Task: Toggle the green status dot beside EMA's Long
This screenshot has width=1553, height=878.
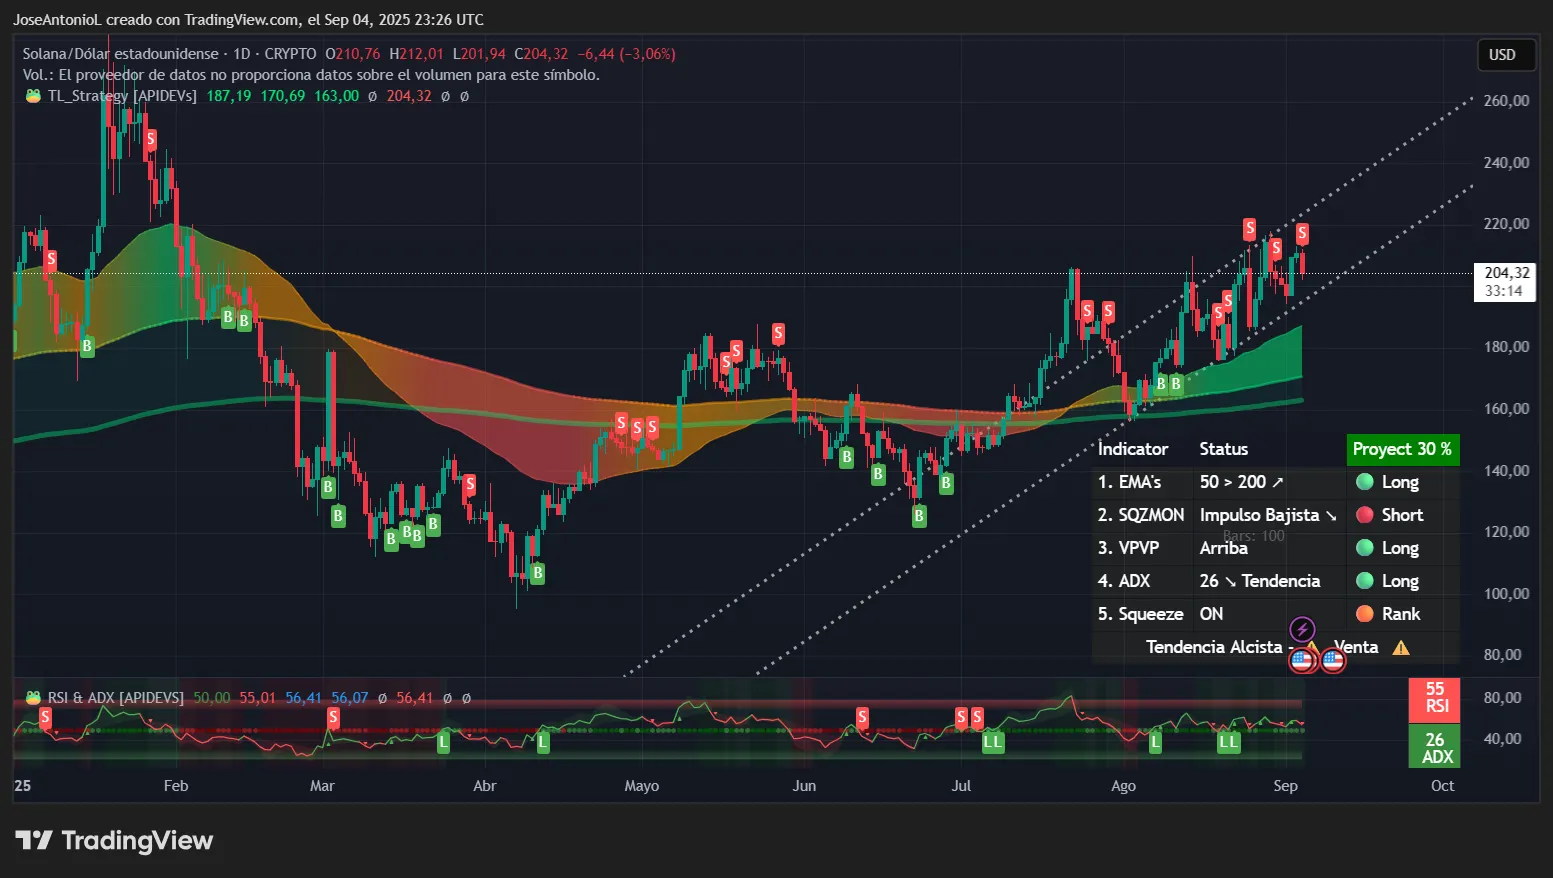Action: pyautogui.click(x=1364, y=482)
